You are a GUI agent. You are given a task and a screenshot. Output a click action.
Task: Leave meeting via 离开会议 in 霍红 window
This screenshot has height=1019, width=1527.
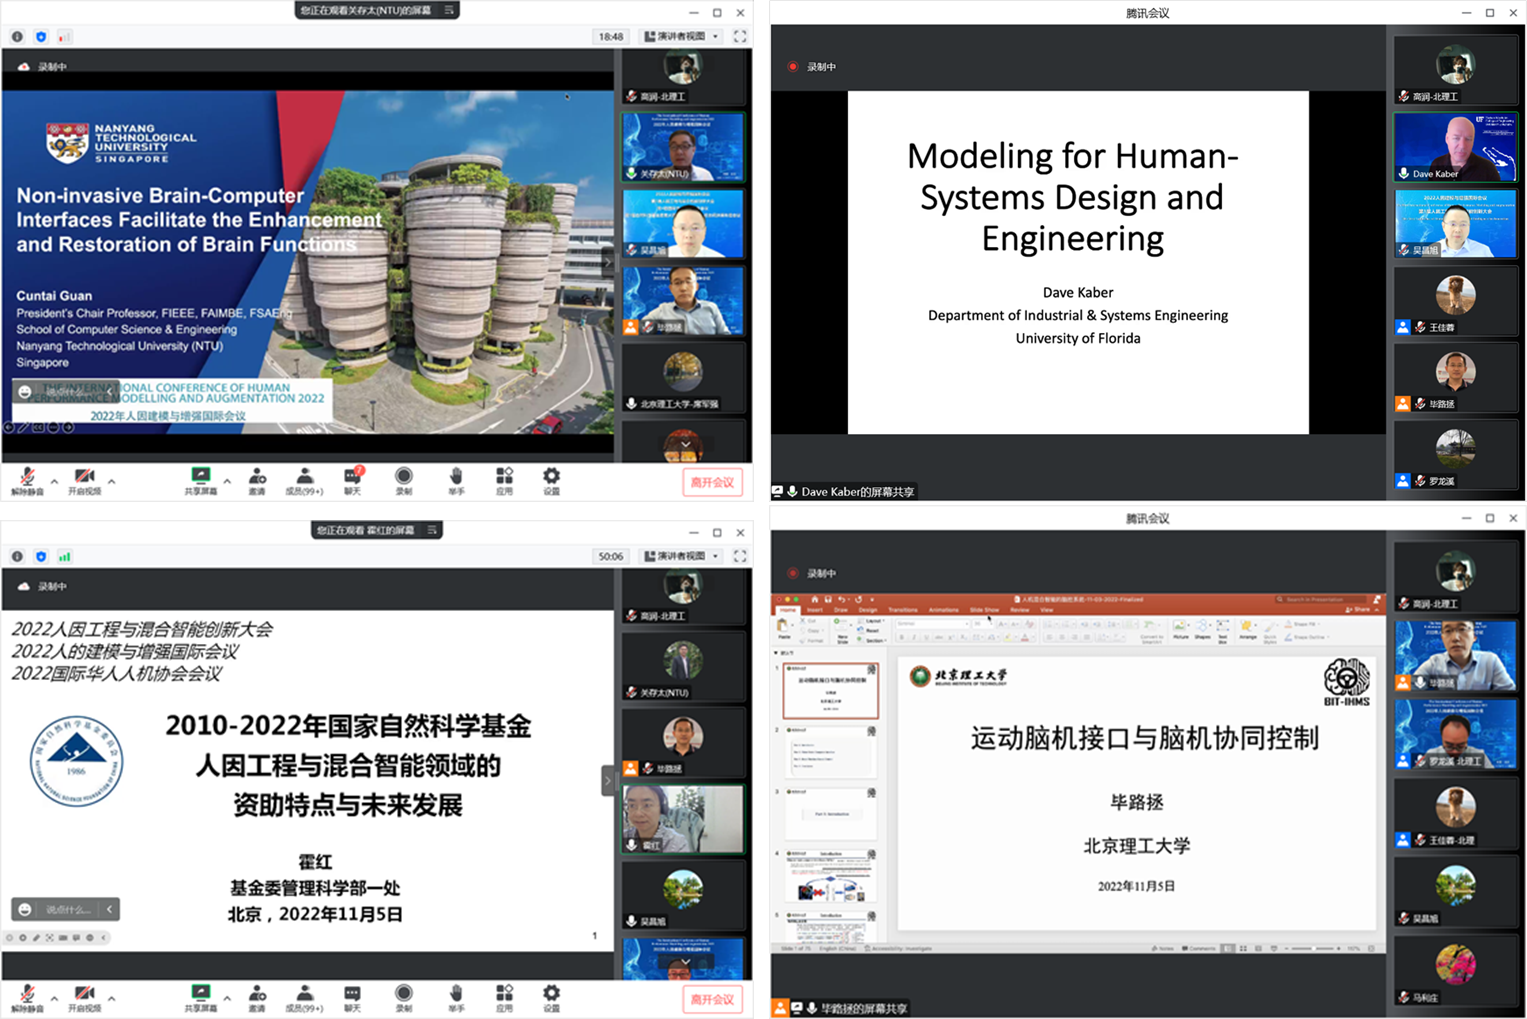pos(712,999)
